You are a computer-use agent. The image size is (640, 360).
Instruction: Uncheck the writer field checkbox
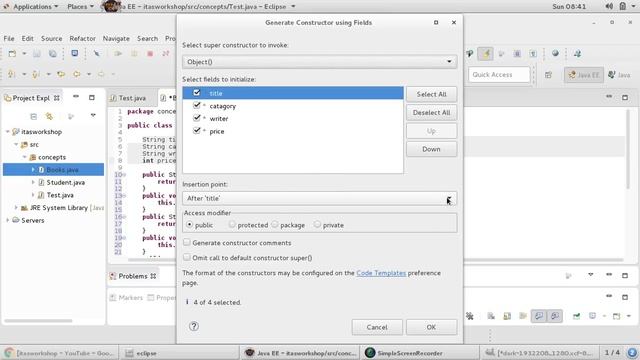click(197, 118)
